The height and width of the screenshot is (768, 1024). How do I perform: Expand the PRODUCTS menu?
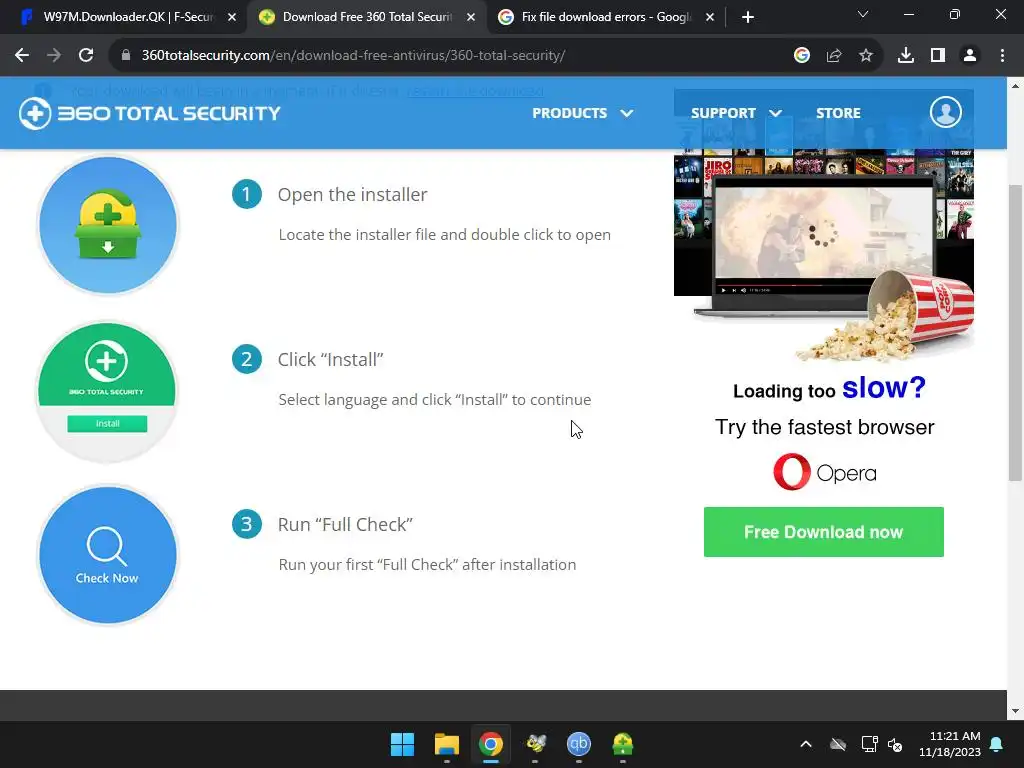coord(583,113)
